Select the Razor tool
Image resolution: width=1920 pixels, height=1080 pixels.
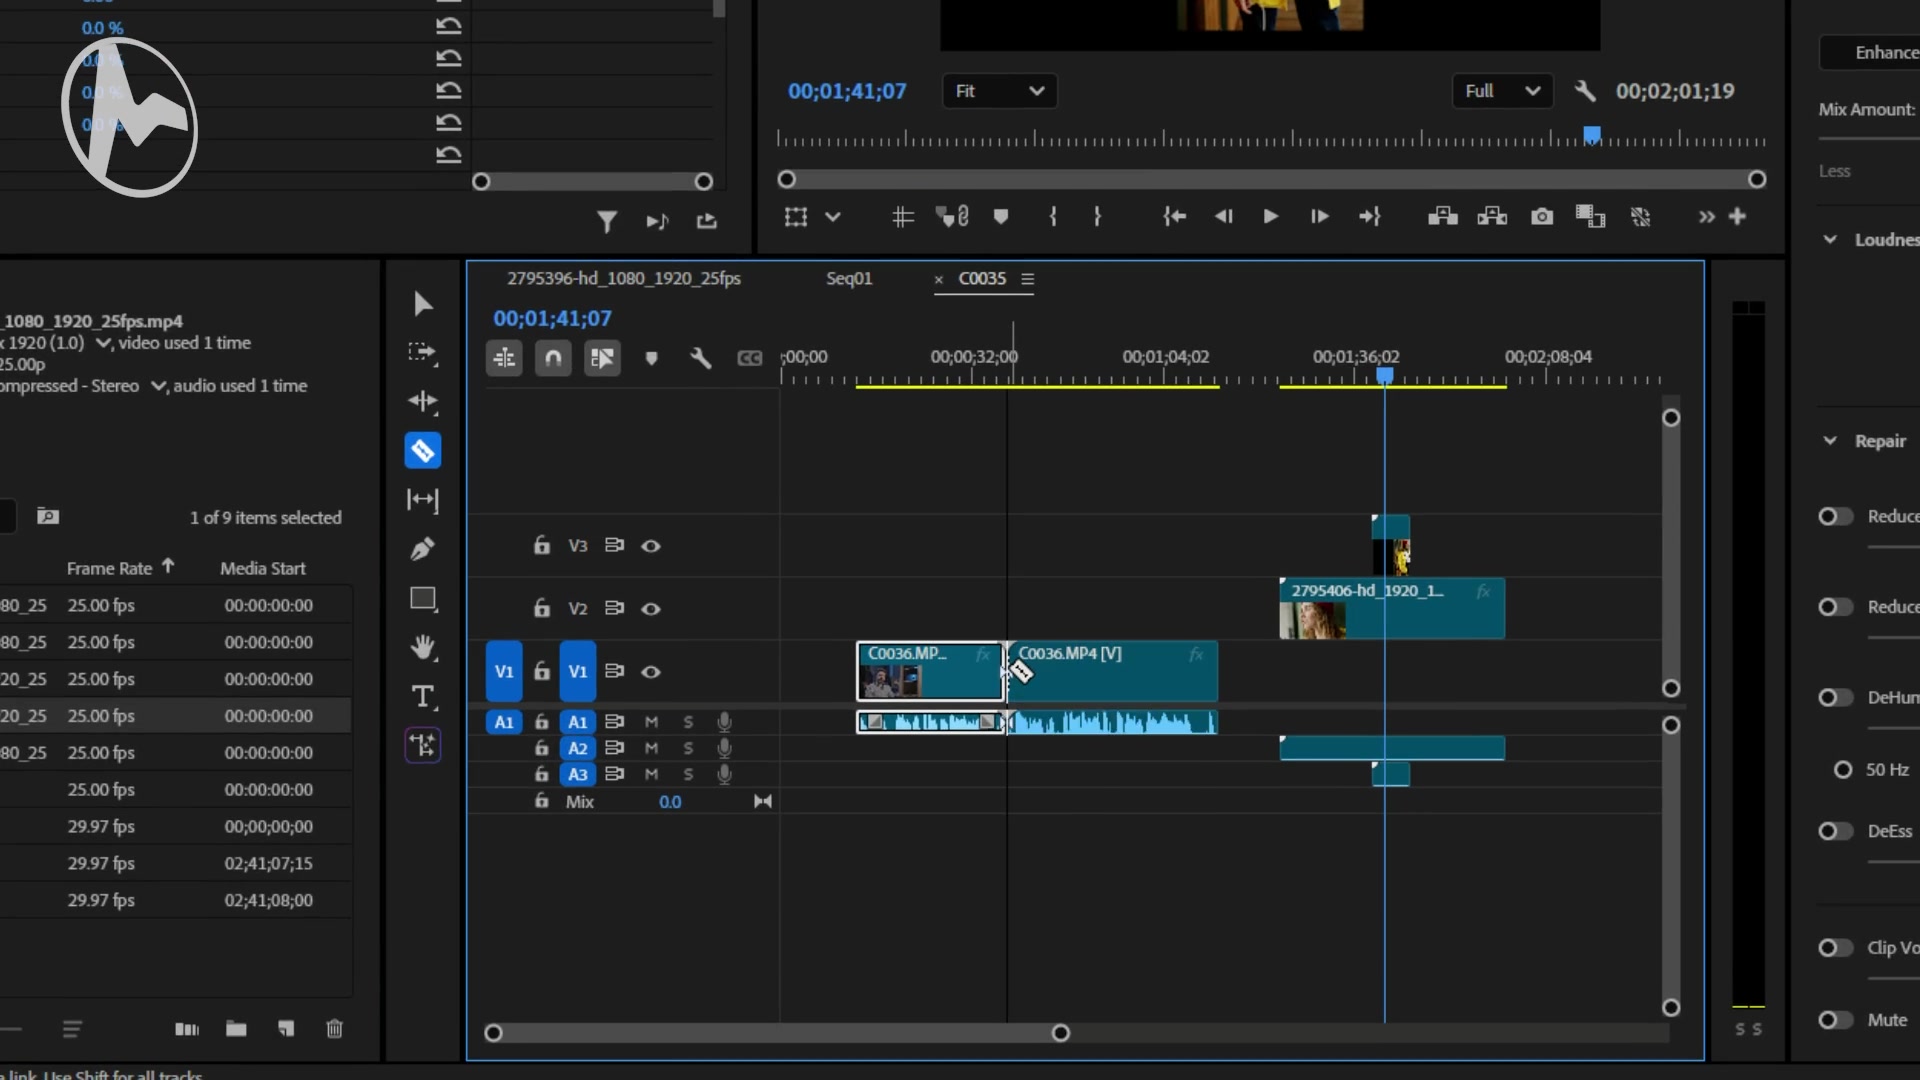coord(422,451)
